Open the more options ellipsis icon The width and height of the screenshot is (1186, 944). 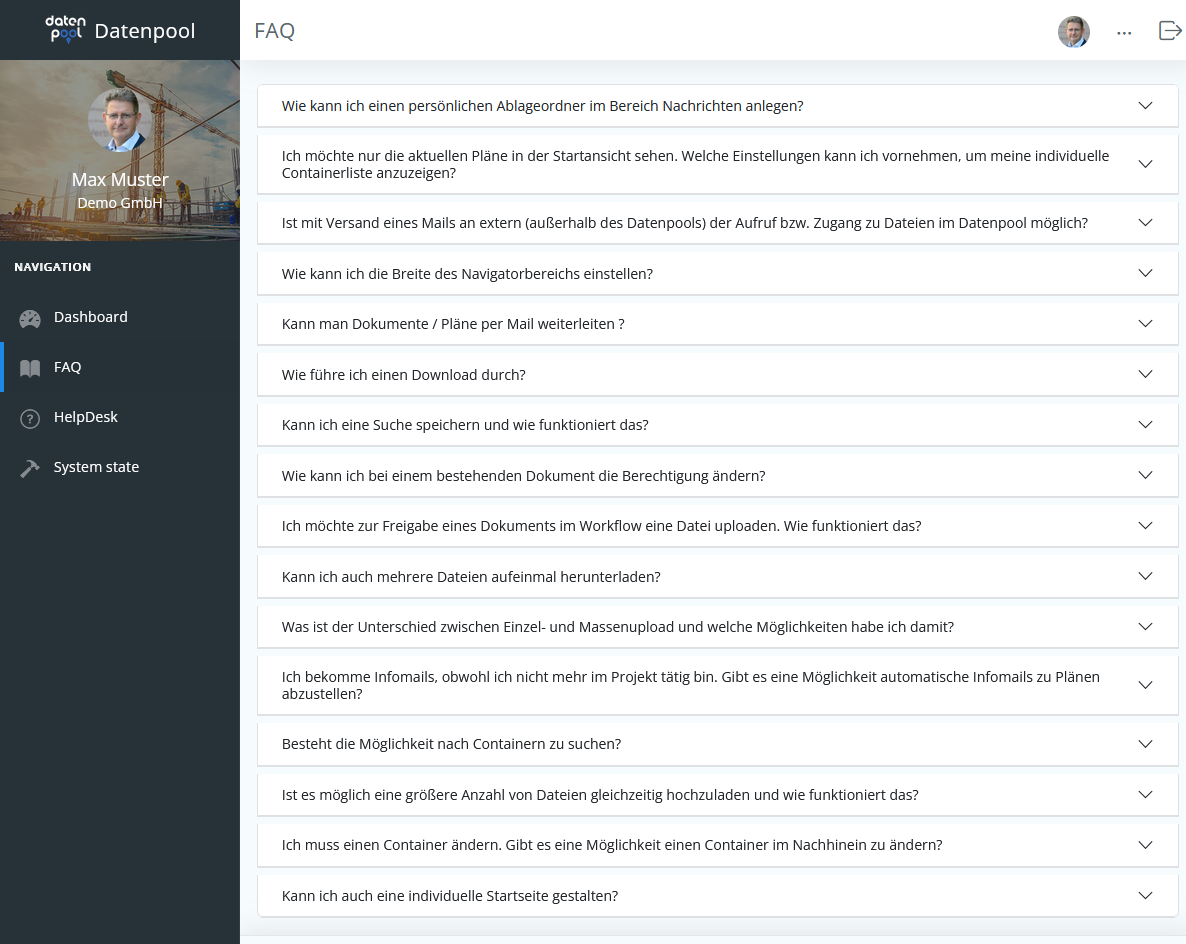pos(1124,32)
